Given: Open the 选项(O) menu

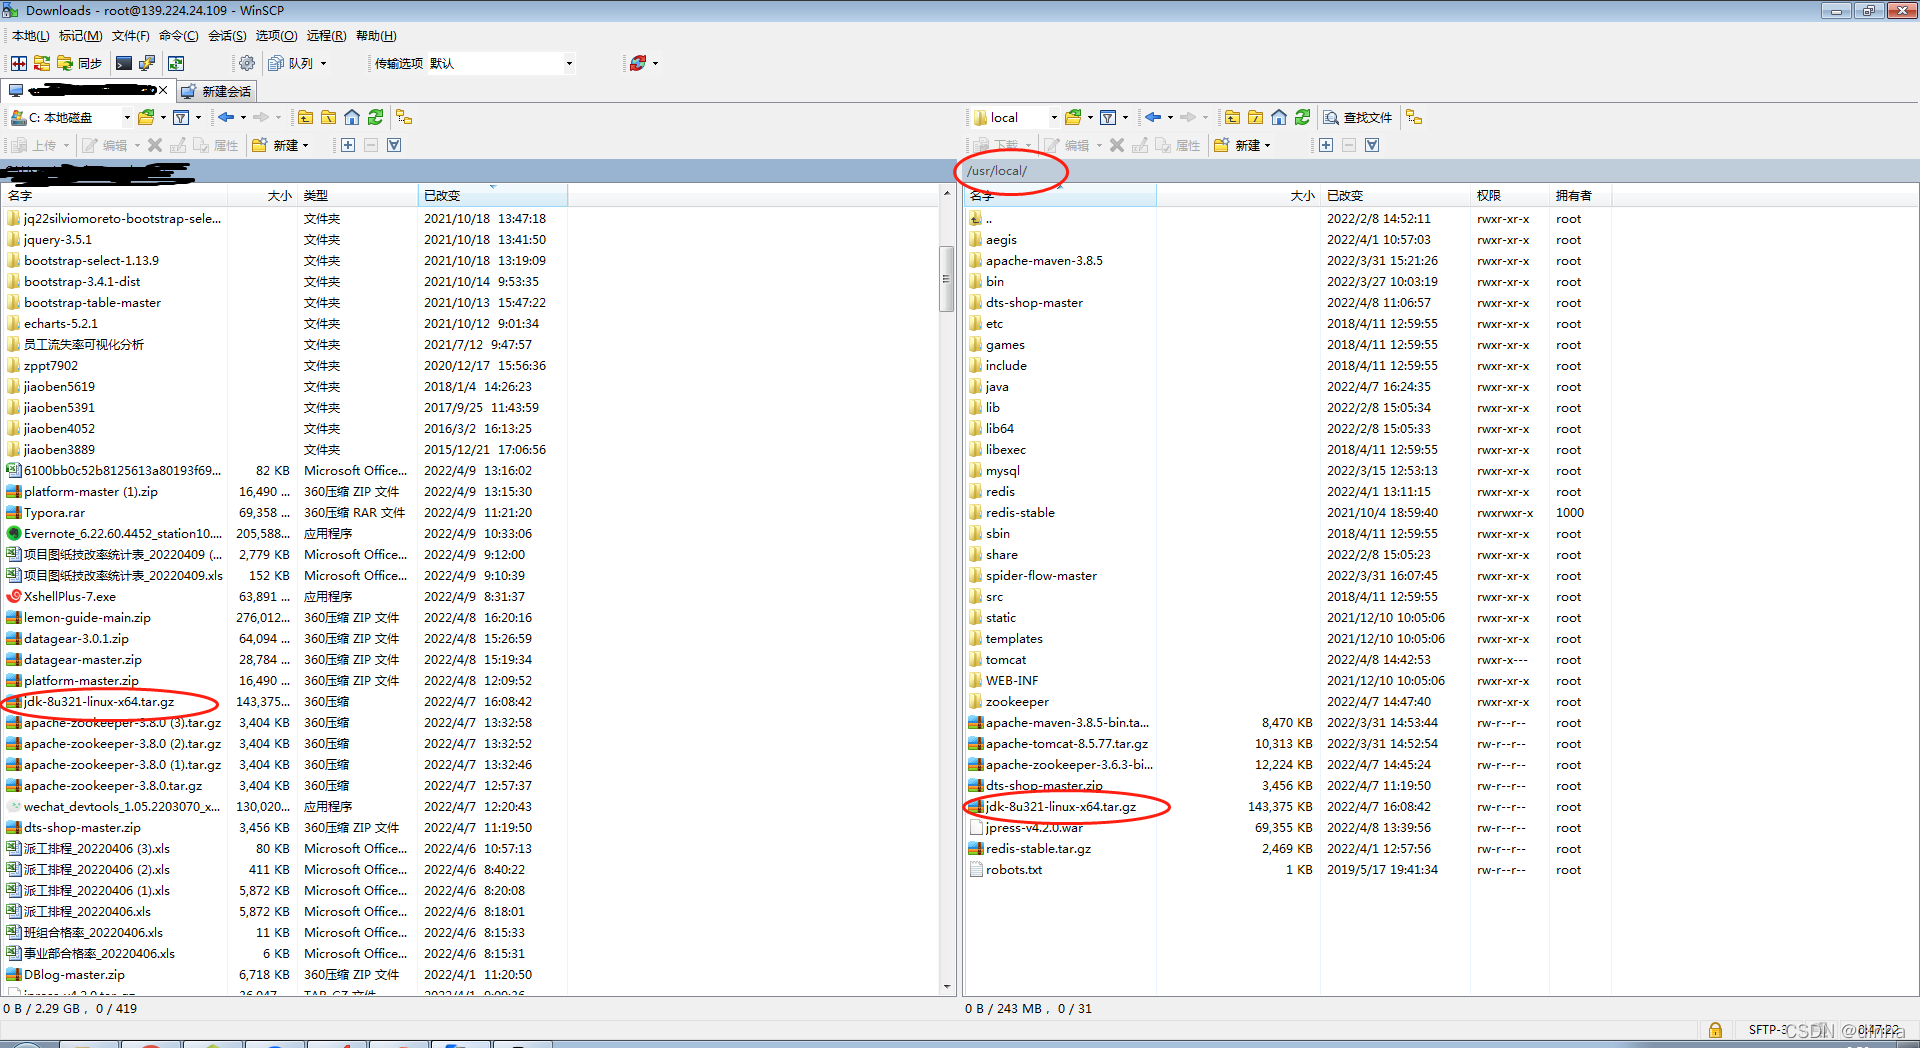Looking at the screenshot, I should 276,36.
